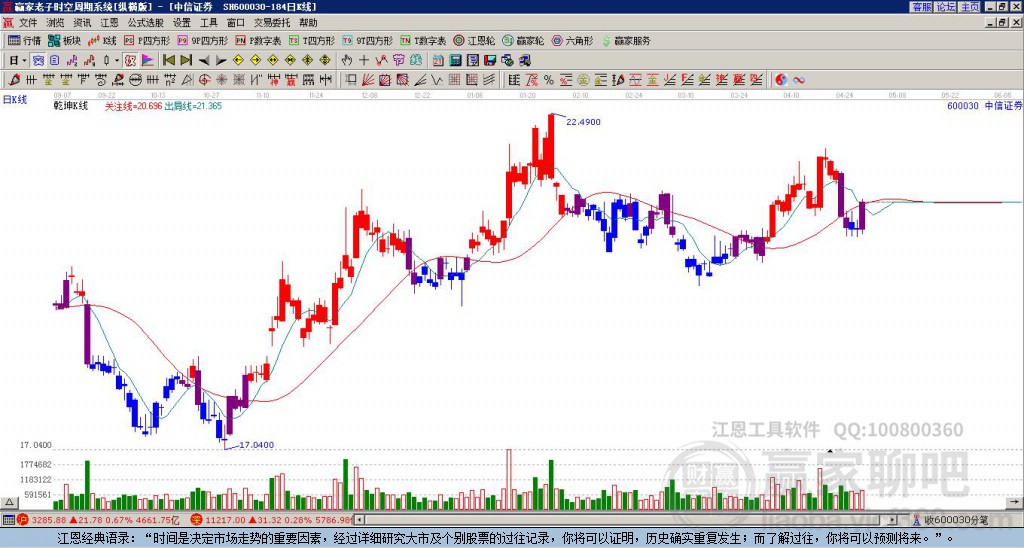Image resolution: width=1024 pixels, height=548 pixels.
Task: Open the 板块 sector view
Action: click(x=65, y=40)
